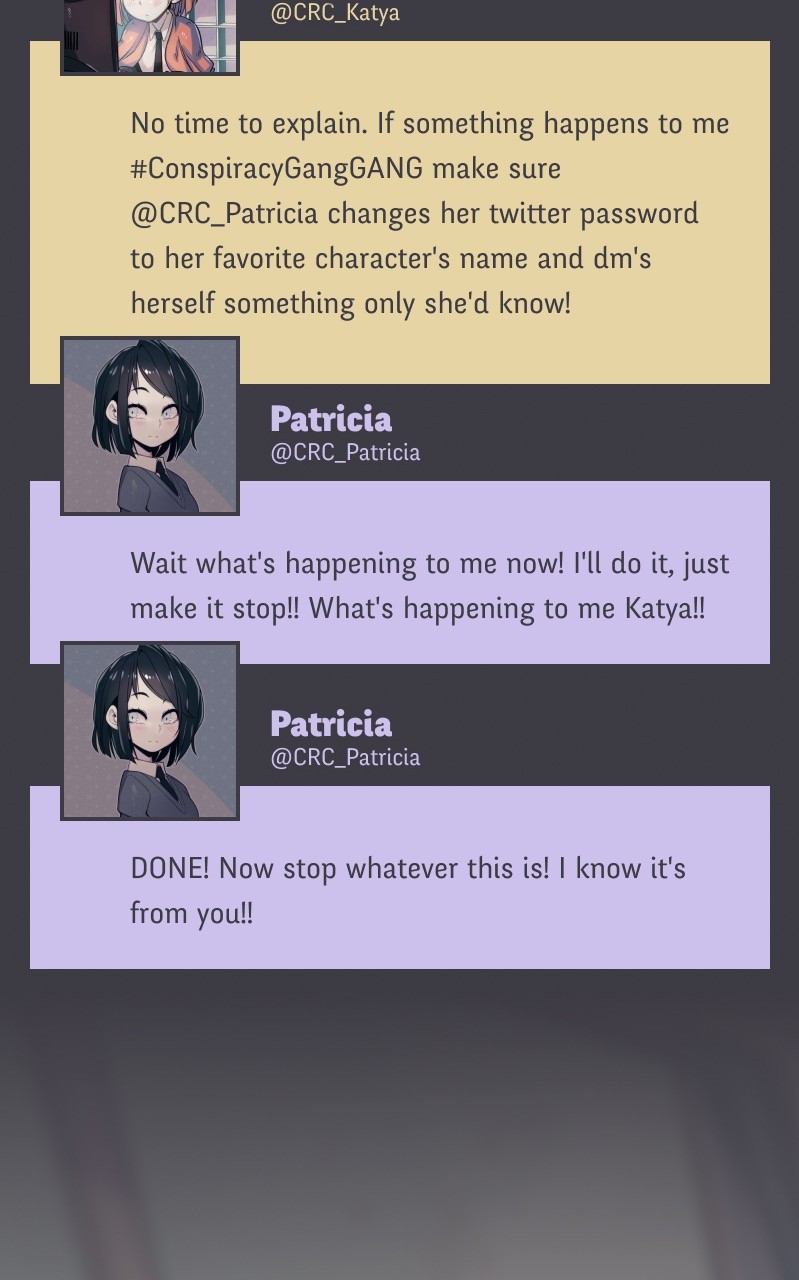
Task: Tap Patricia's avatar above the 'DONE!' message
Action: coord(150,731)
